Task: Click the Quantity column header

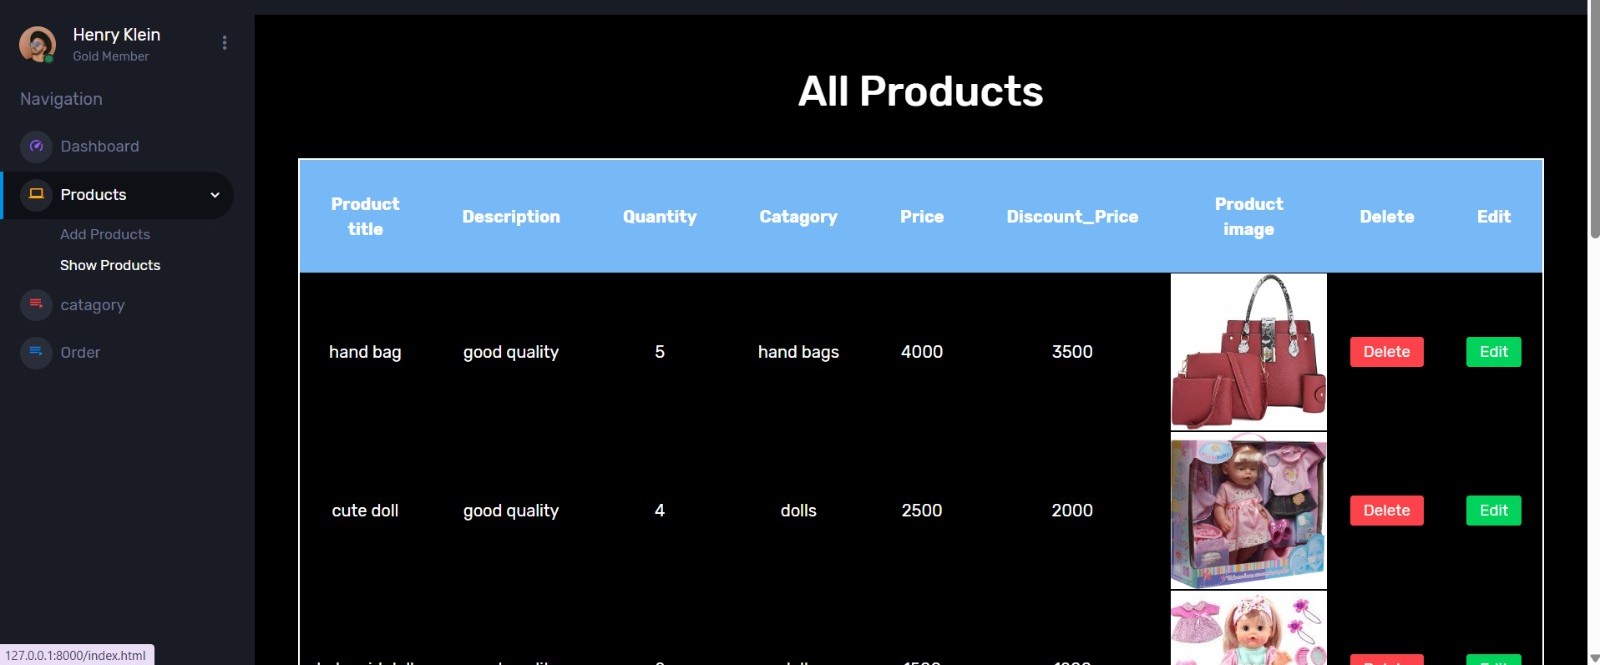Action: pos(660,216)
